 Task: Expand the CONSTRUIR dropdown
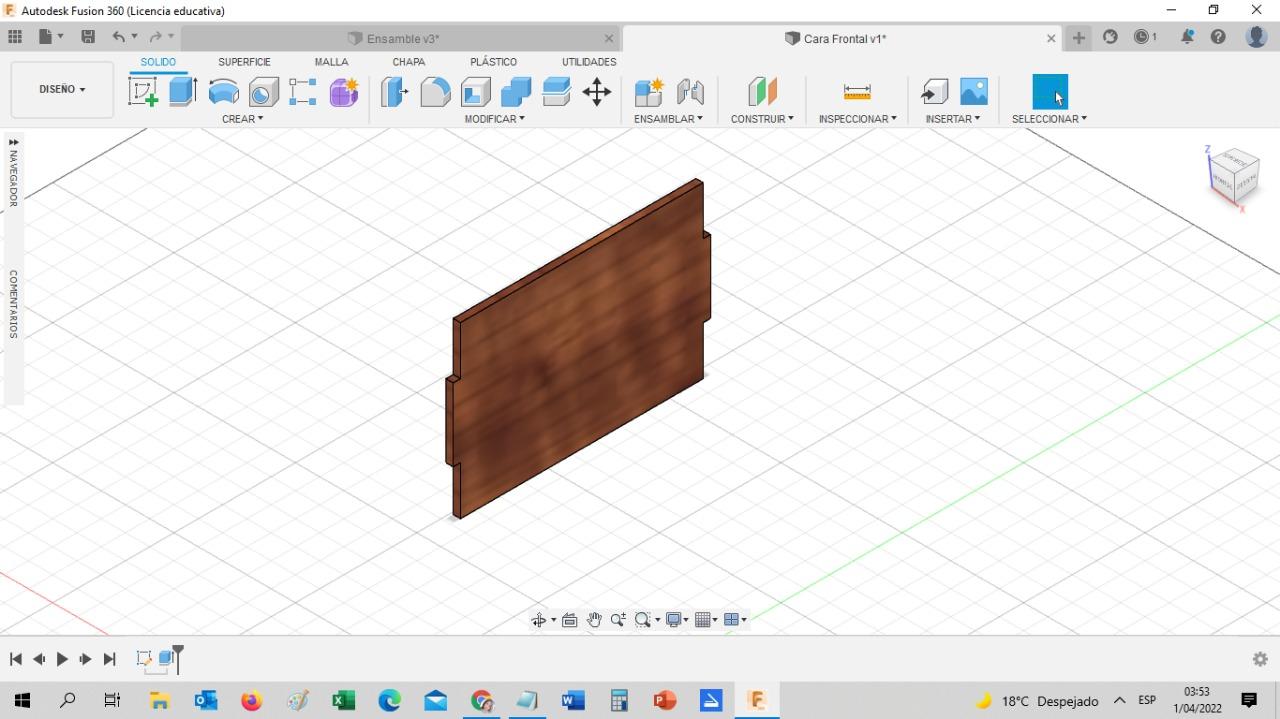pyautogui.click(x=761, y=119)
